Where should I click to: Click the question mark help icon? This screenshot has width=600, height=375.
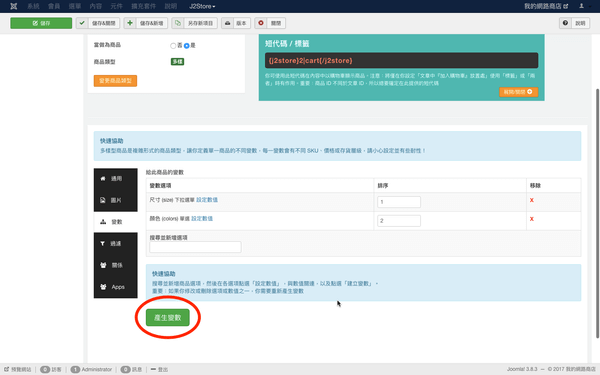tap(565, 23)
